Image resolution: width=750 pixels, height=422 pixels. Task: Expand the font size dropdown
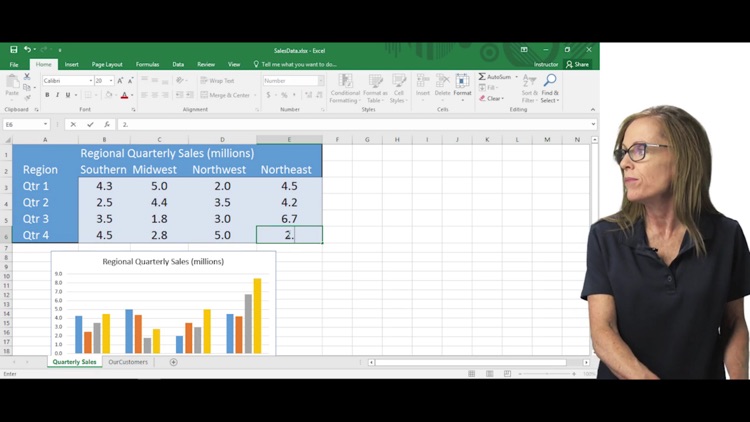click(111, 81)
